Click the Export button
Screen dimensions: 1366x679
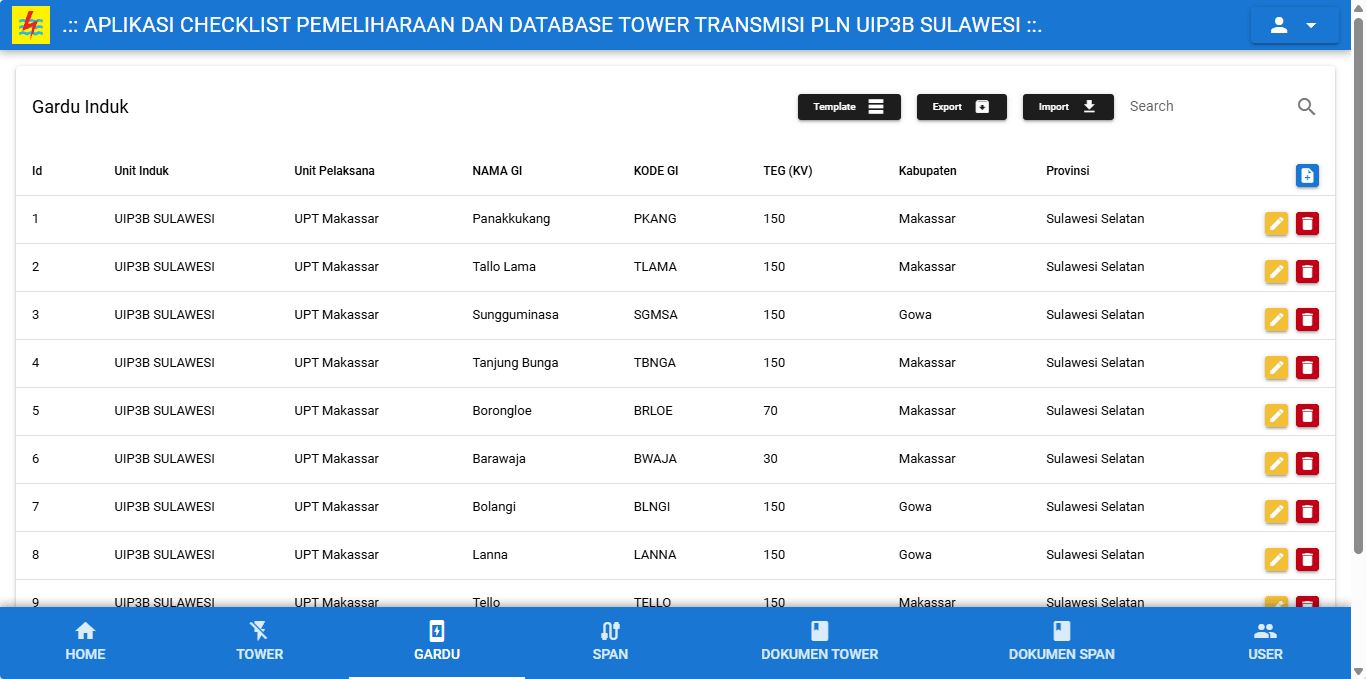[x=961, y=107]
